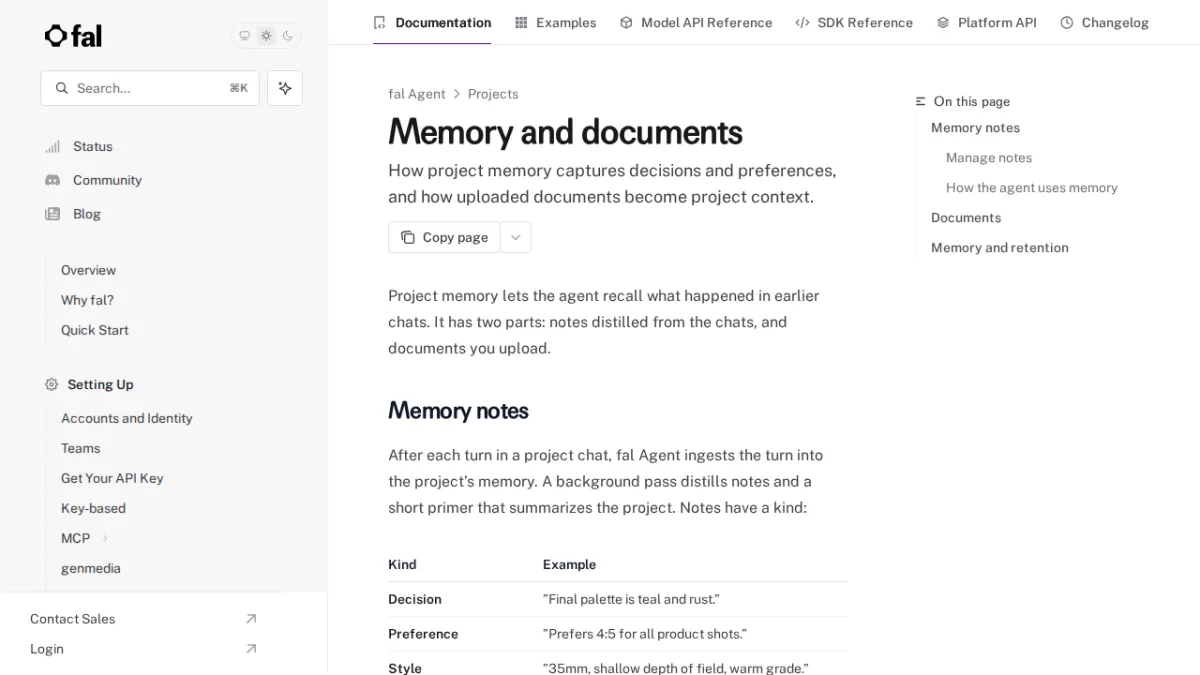Click the Status signal icon
1200x675 pixels.
(x=52, y=146)
